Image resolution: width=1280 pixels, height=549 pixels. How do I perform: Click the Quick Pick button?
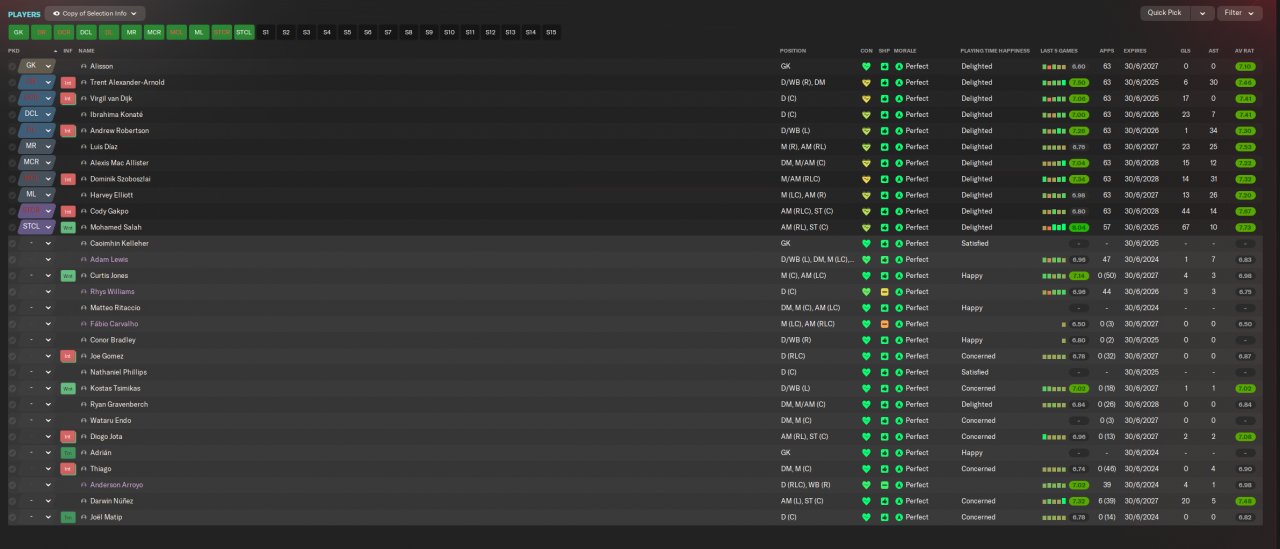coord(1164,13)
